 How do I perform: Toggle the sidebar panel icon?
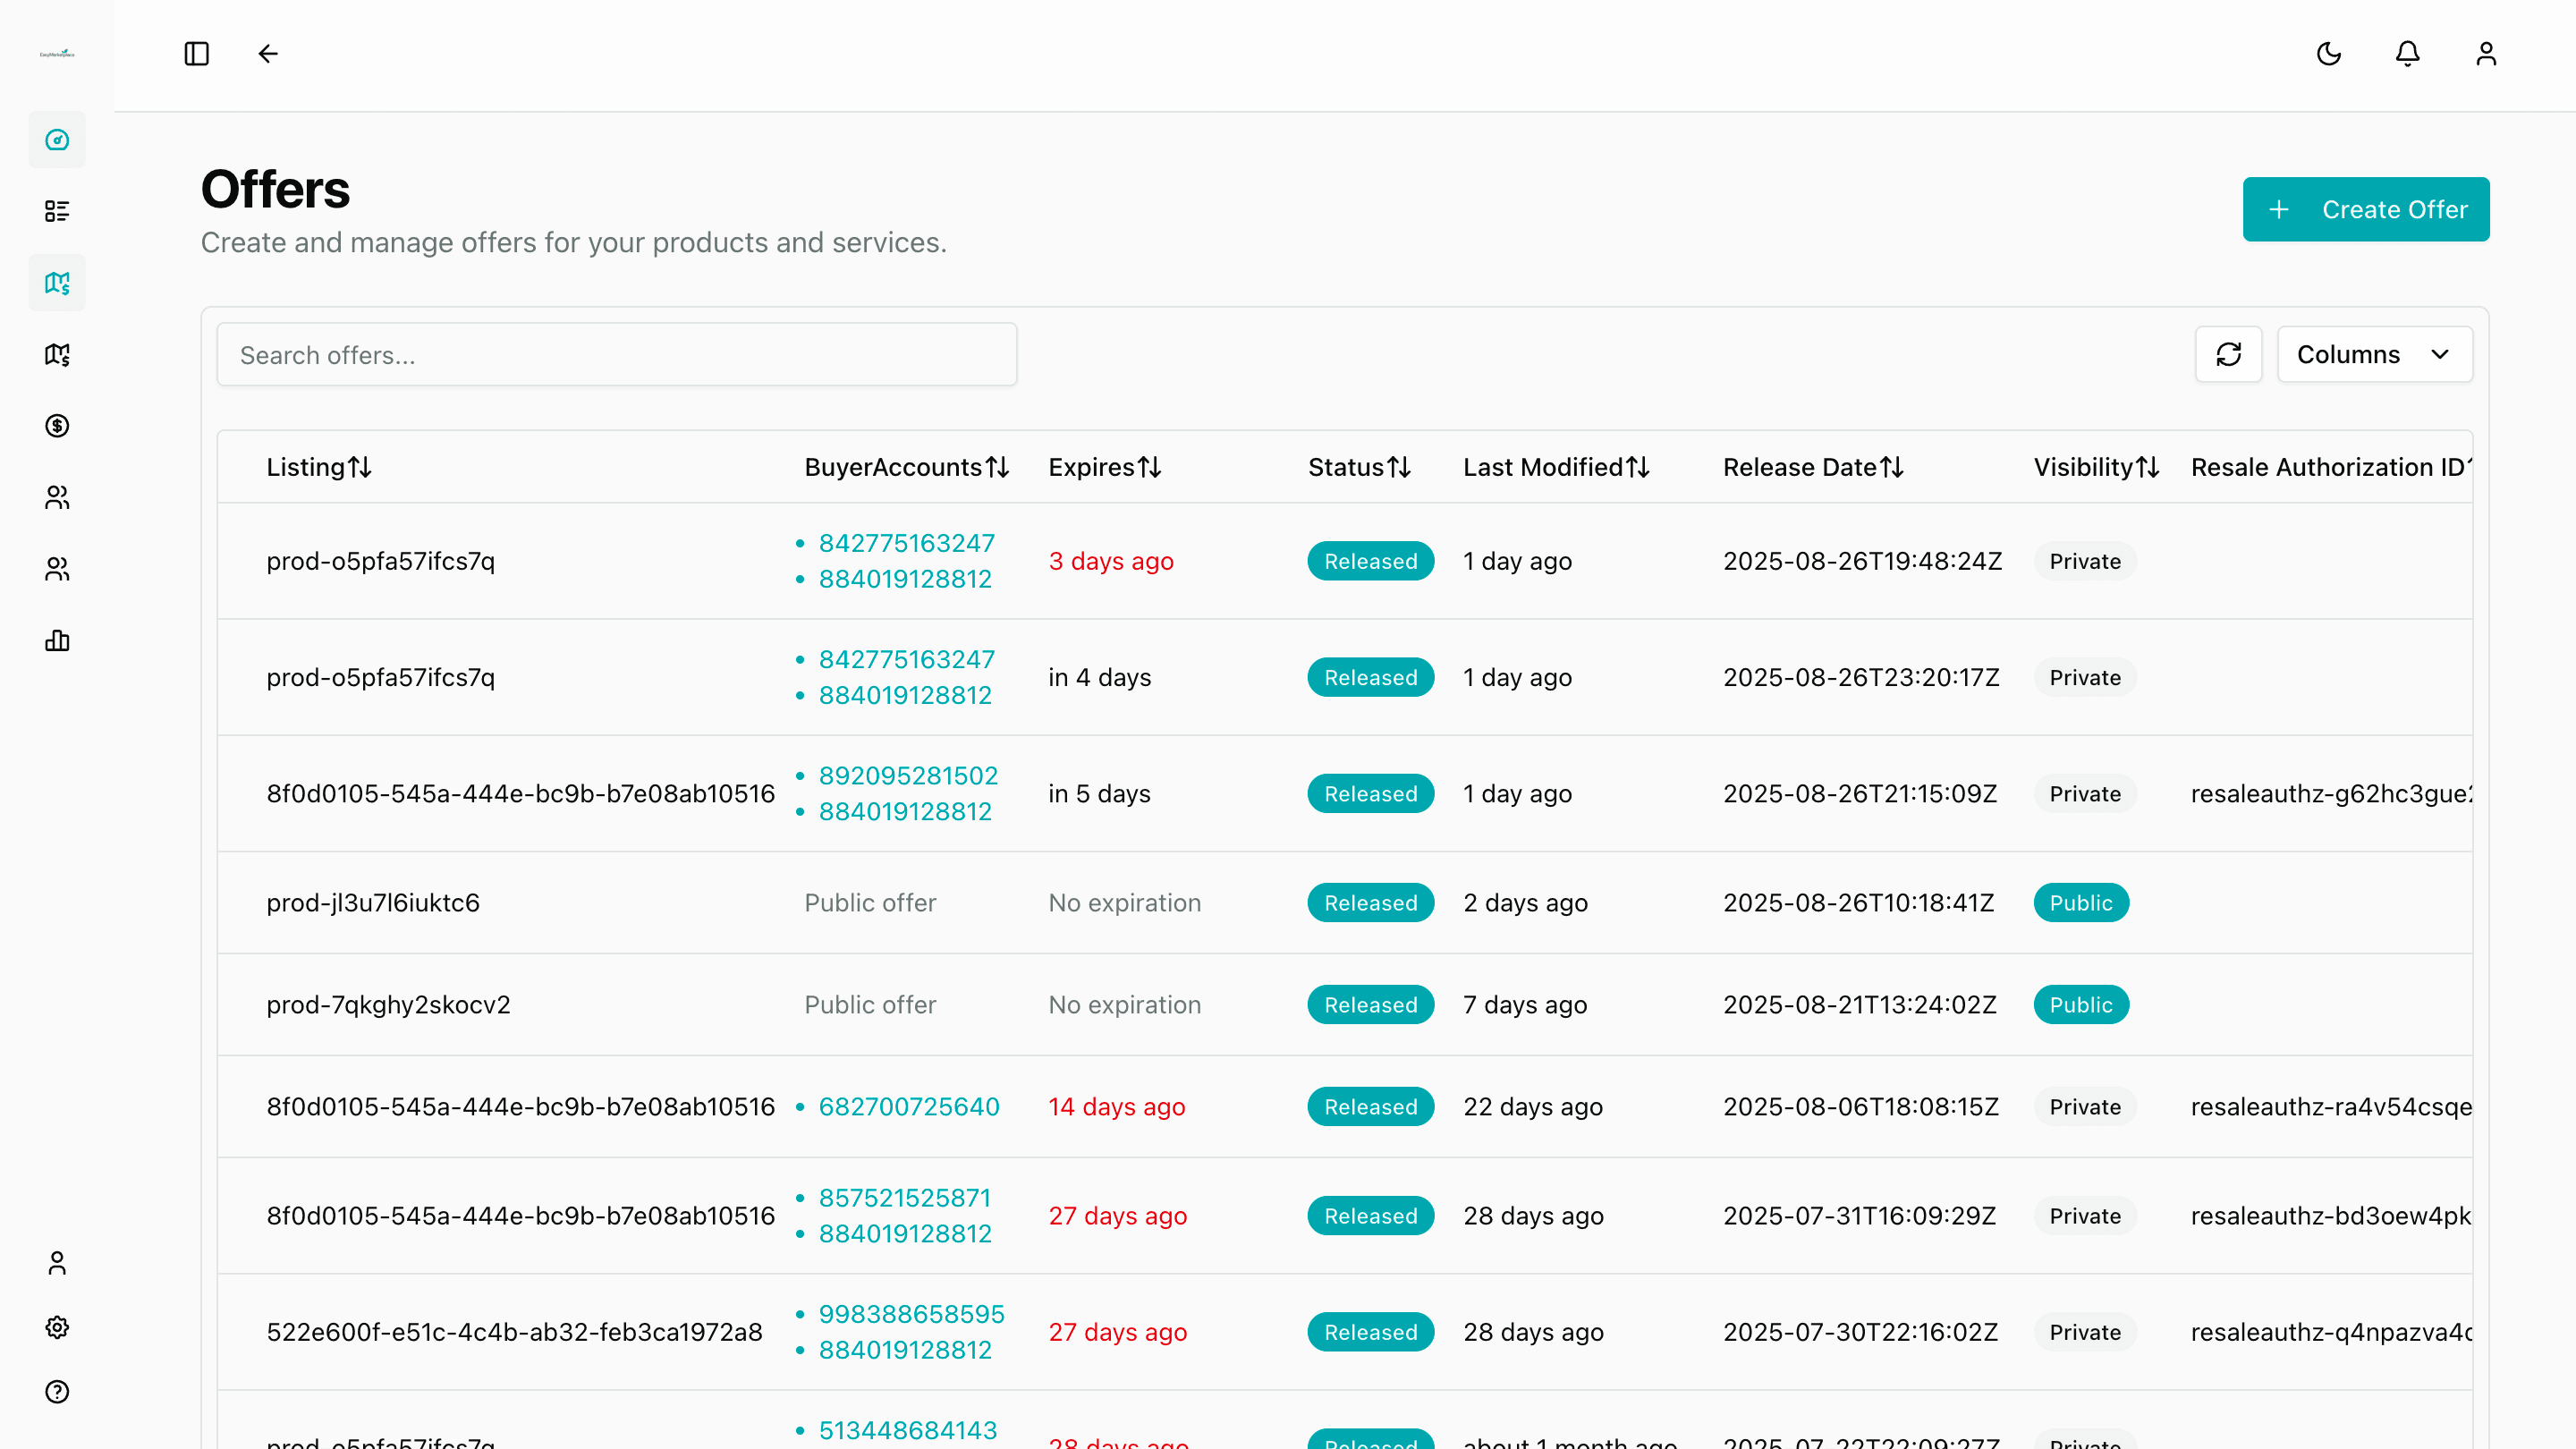pyautogui.click(x=197, y=54)
